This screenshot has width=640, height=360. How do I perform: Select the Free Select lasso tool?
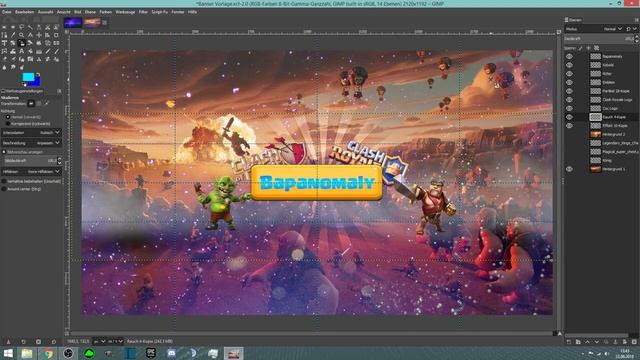click(x=21, y=27)
